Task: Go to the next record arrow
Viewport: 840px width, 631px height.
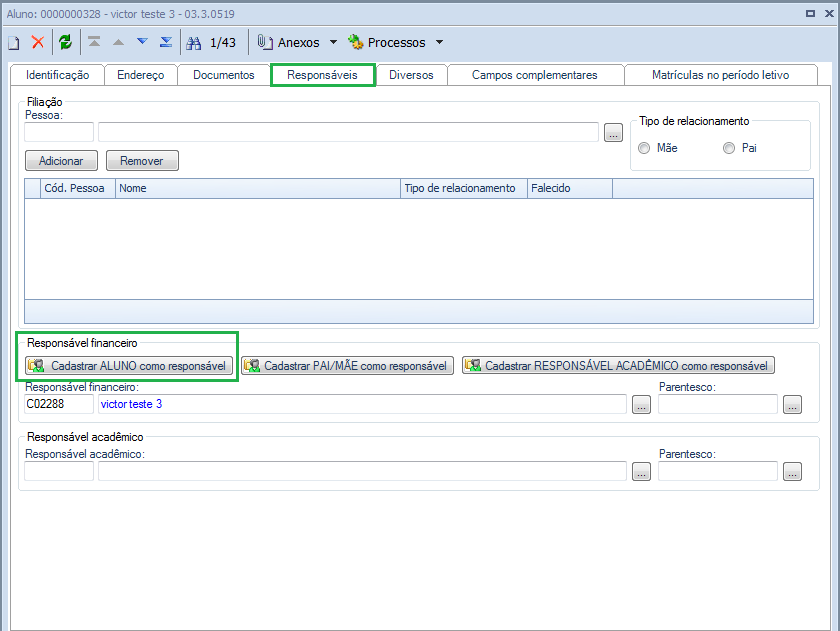Action: (142, 42)
